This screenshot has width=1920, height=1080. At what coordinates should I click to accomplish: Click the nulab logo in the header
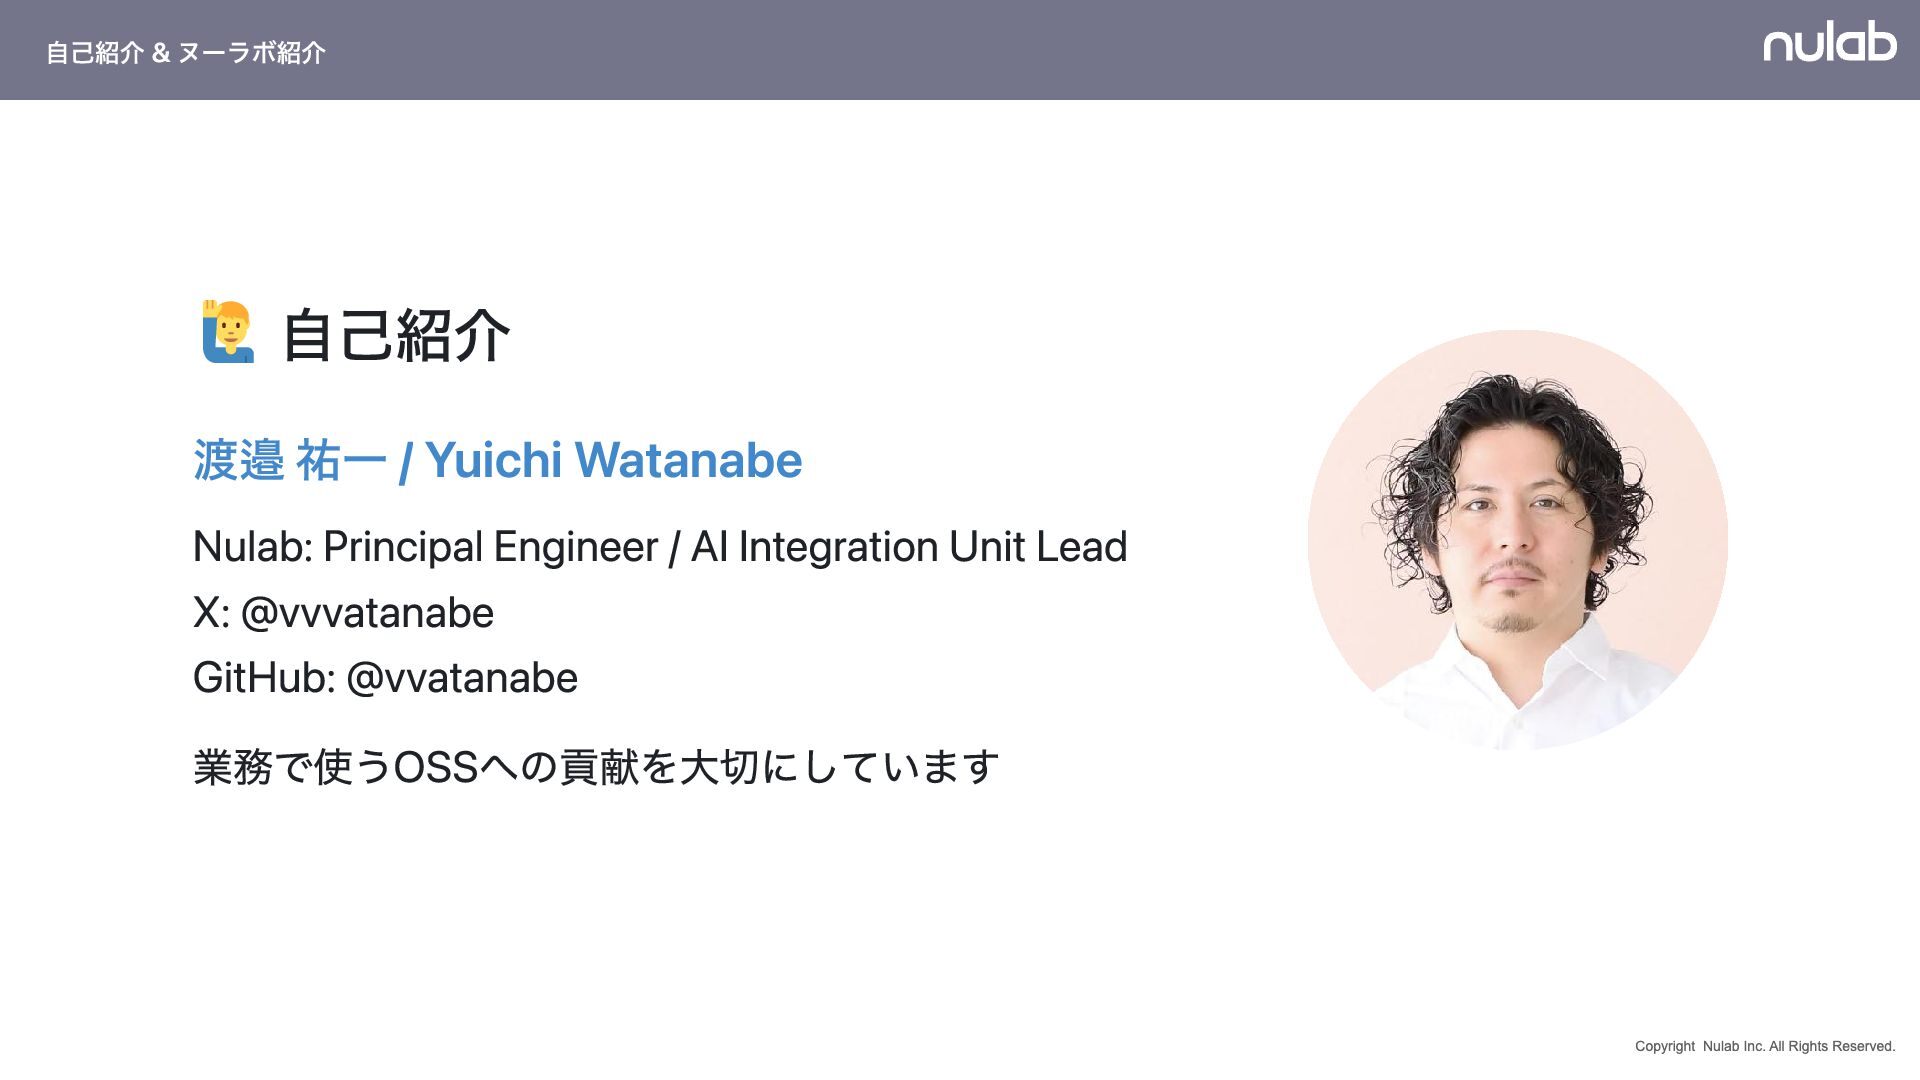[1829, 43]
